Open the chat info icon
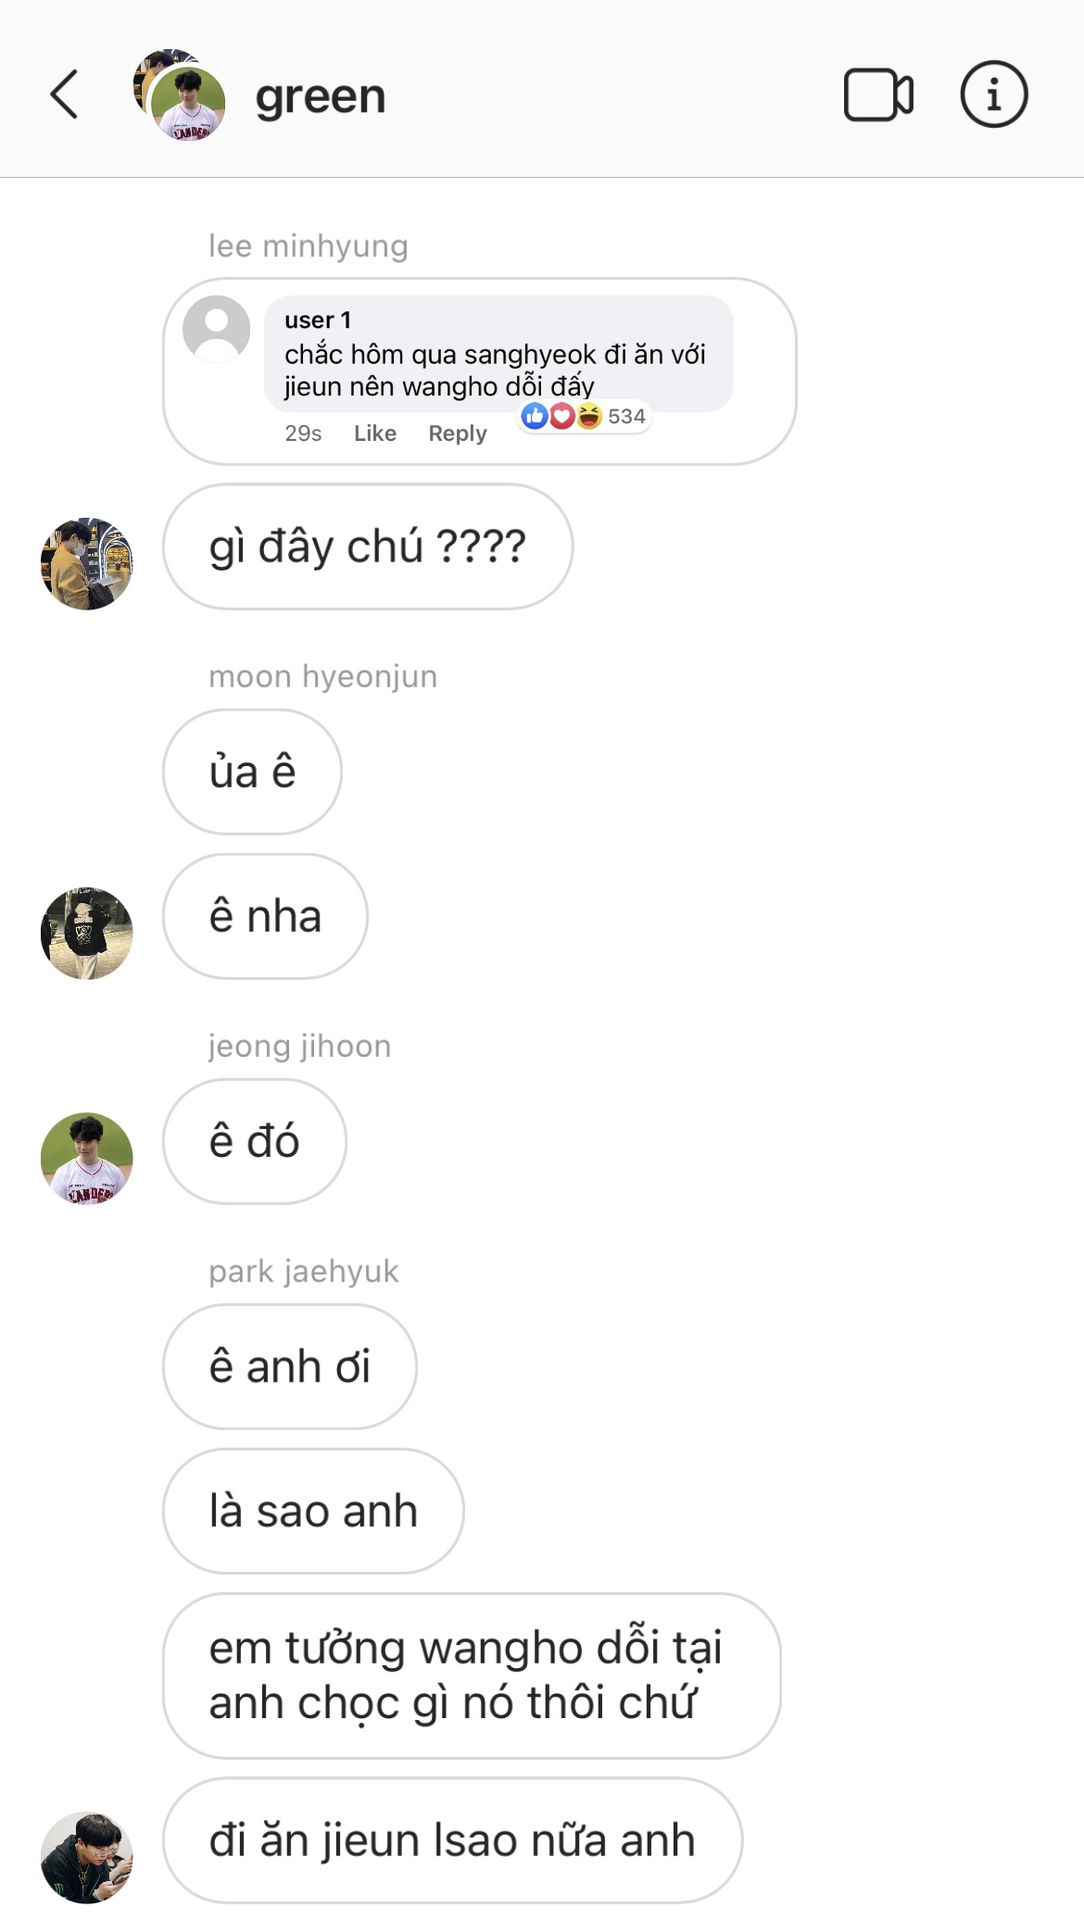 pos(994,95)
